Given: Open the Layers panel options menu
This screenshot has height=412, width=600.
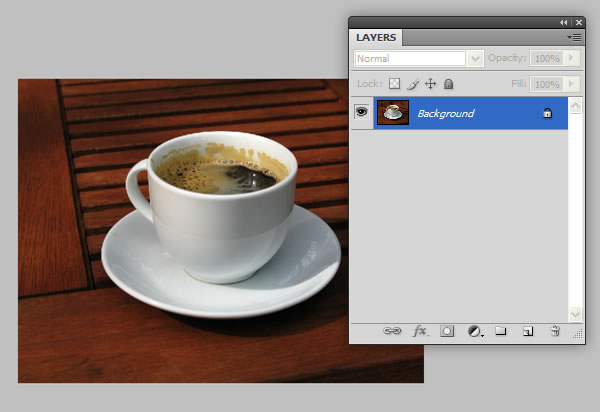Looking at the screenshot, I should coord(574,37).
